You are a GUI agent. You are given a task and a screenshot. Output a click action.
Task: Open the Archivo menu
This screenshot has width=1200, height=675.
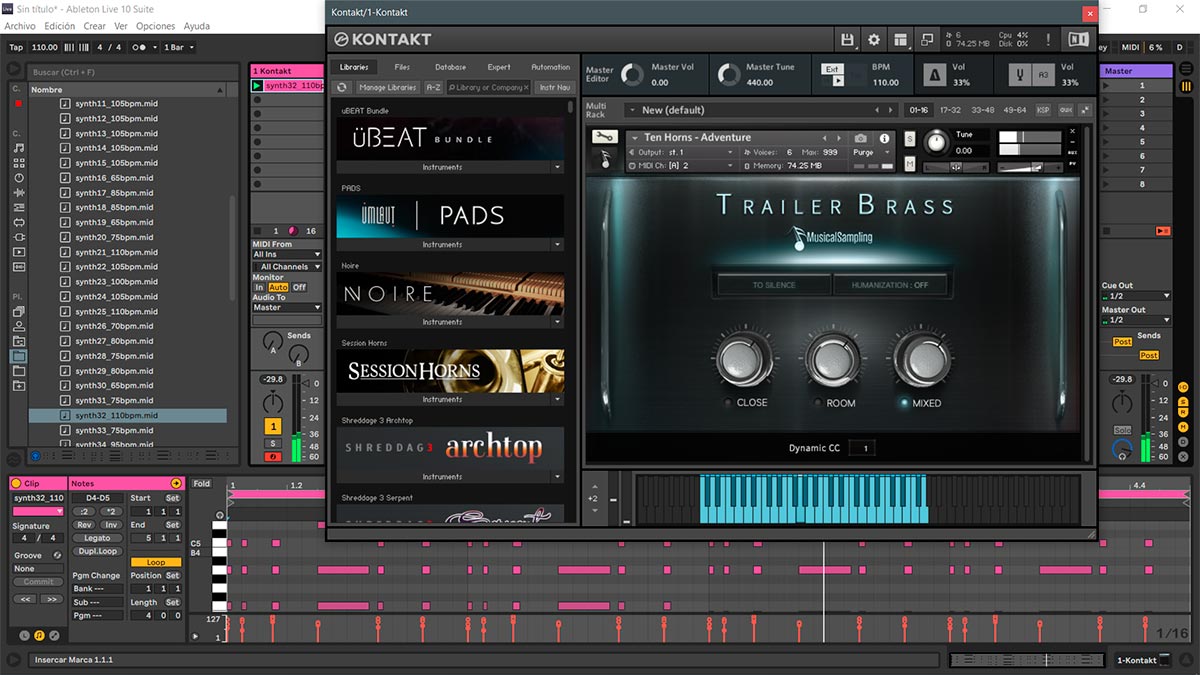coord(20,26)
